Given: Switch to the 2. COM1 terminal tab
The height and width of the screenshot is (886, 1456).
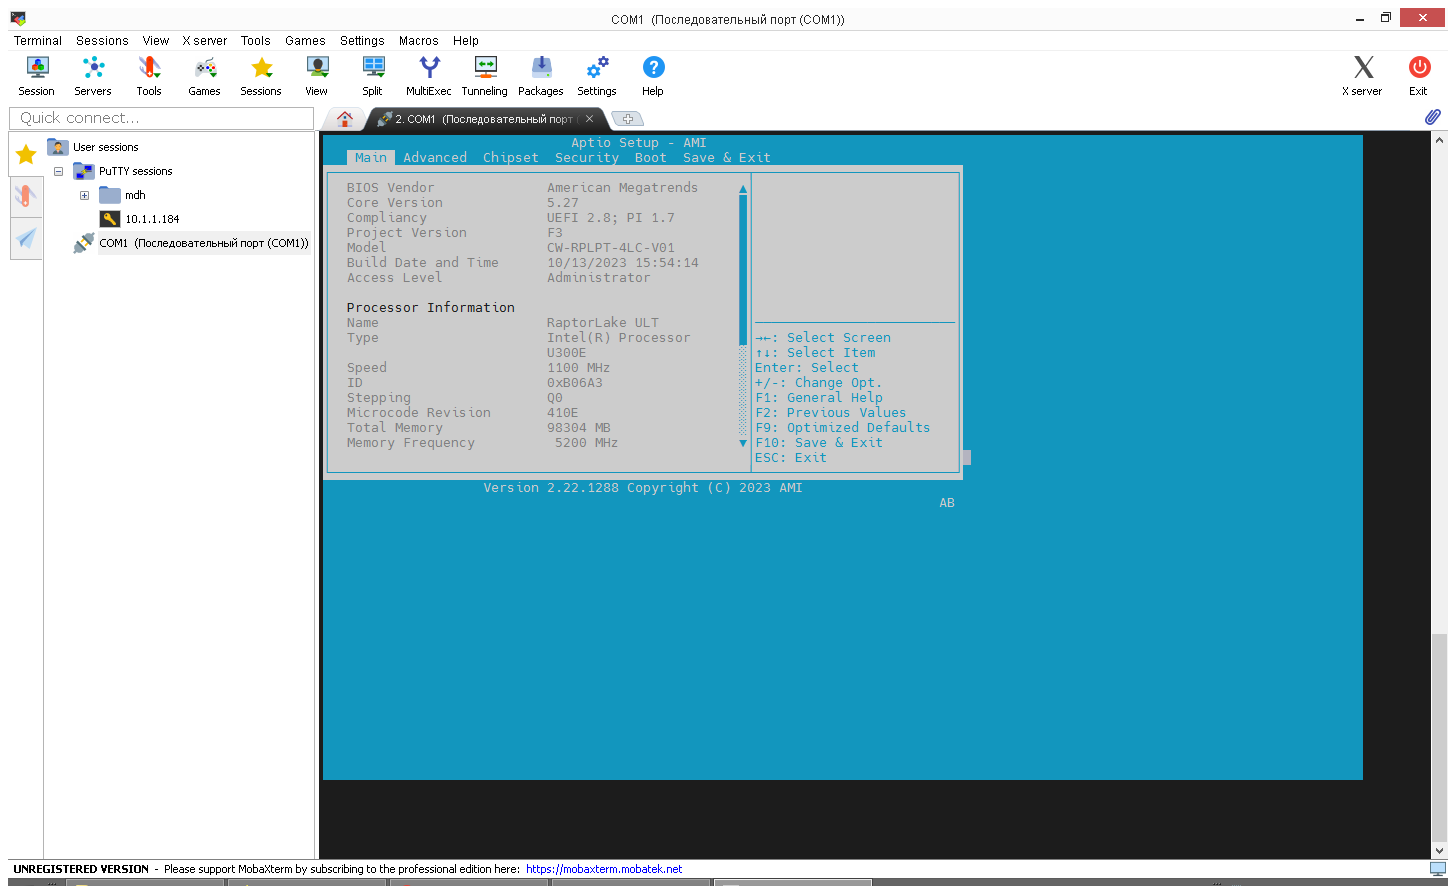Looking at the screenshot, I should 485,119.
